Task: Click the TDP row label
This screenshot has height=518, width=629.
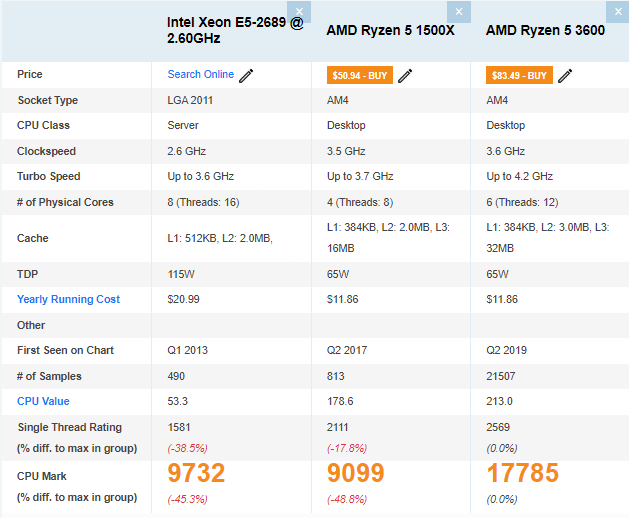Action: tap(27, 274)
